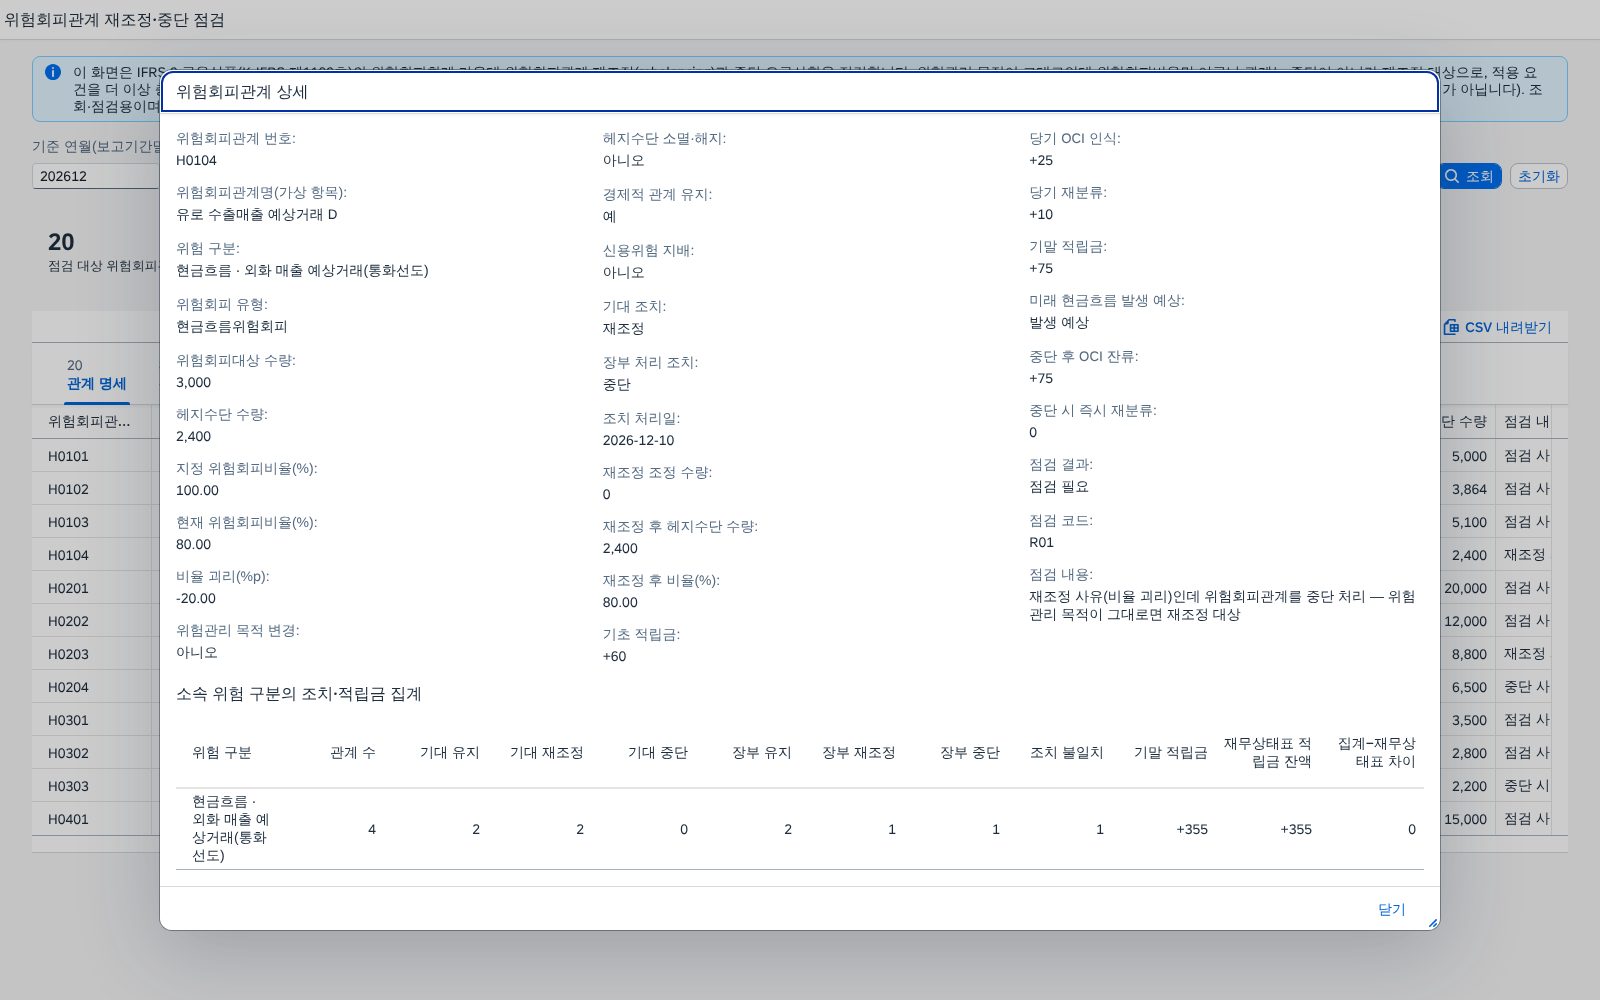Click the 기대 재조정 column header
Screen dimensions: 1600x1000
pos(546,753)
